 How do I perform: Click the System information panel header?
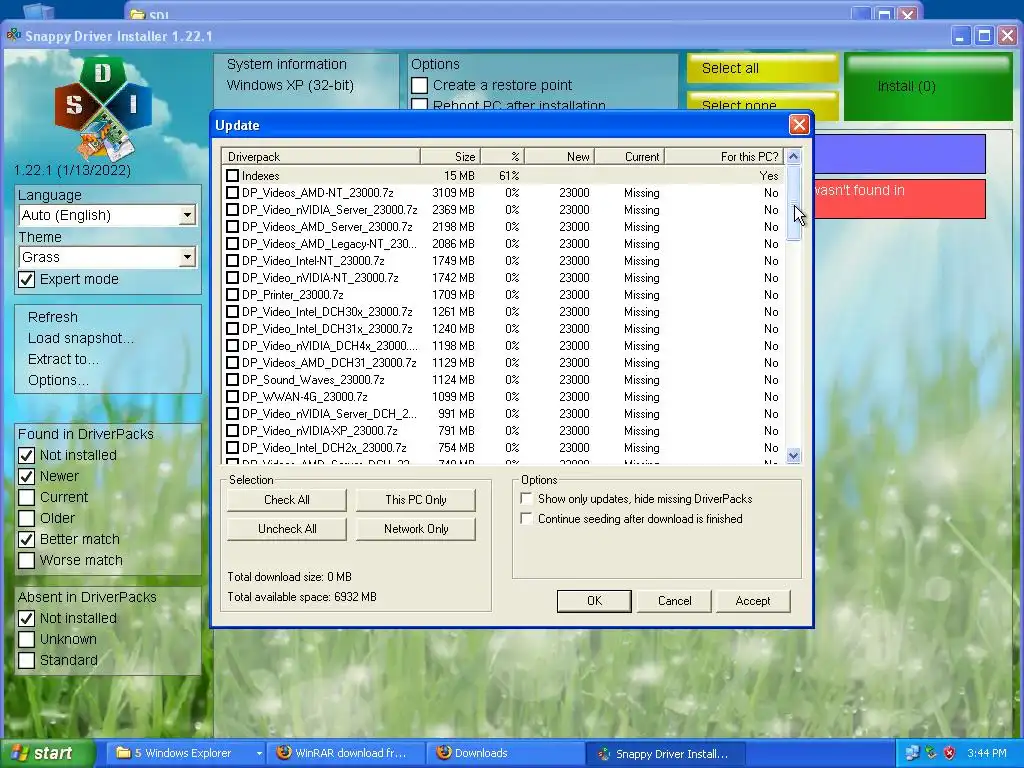click(287, 64)
